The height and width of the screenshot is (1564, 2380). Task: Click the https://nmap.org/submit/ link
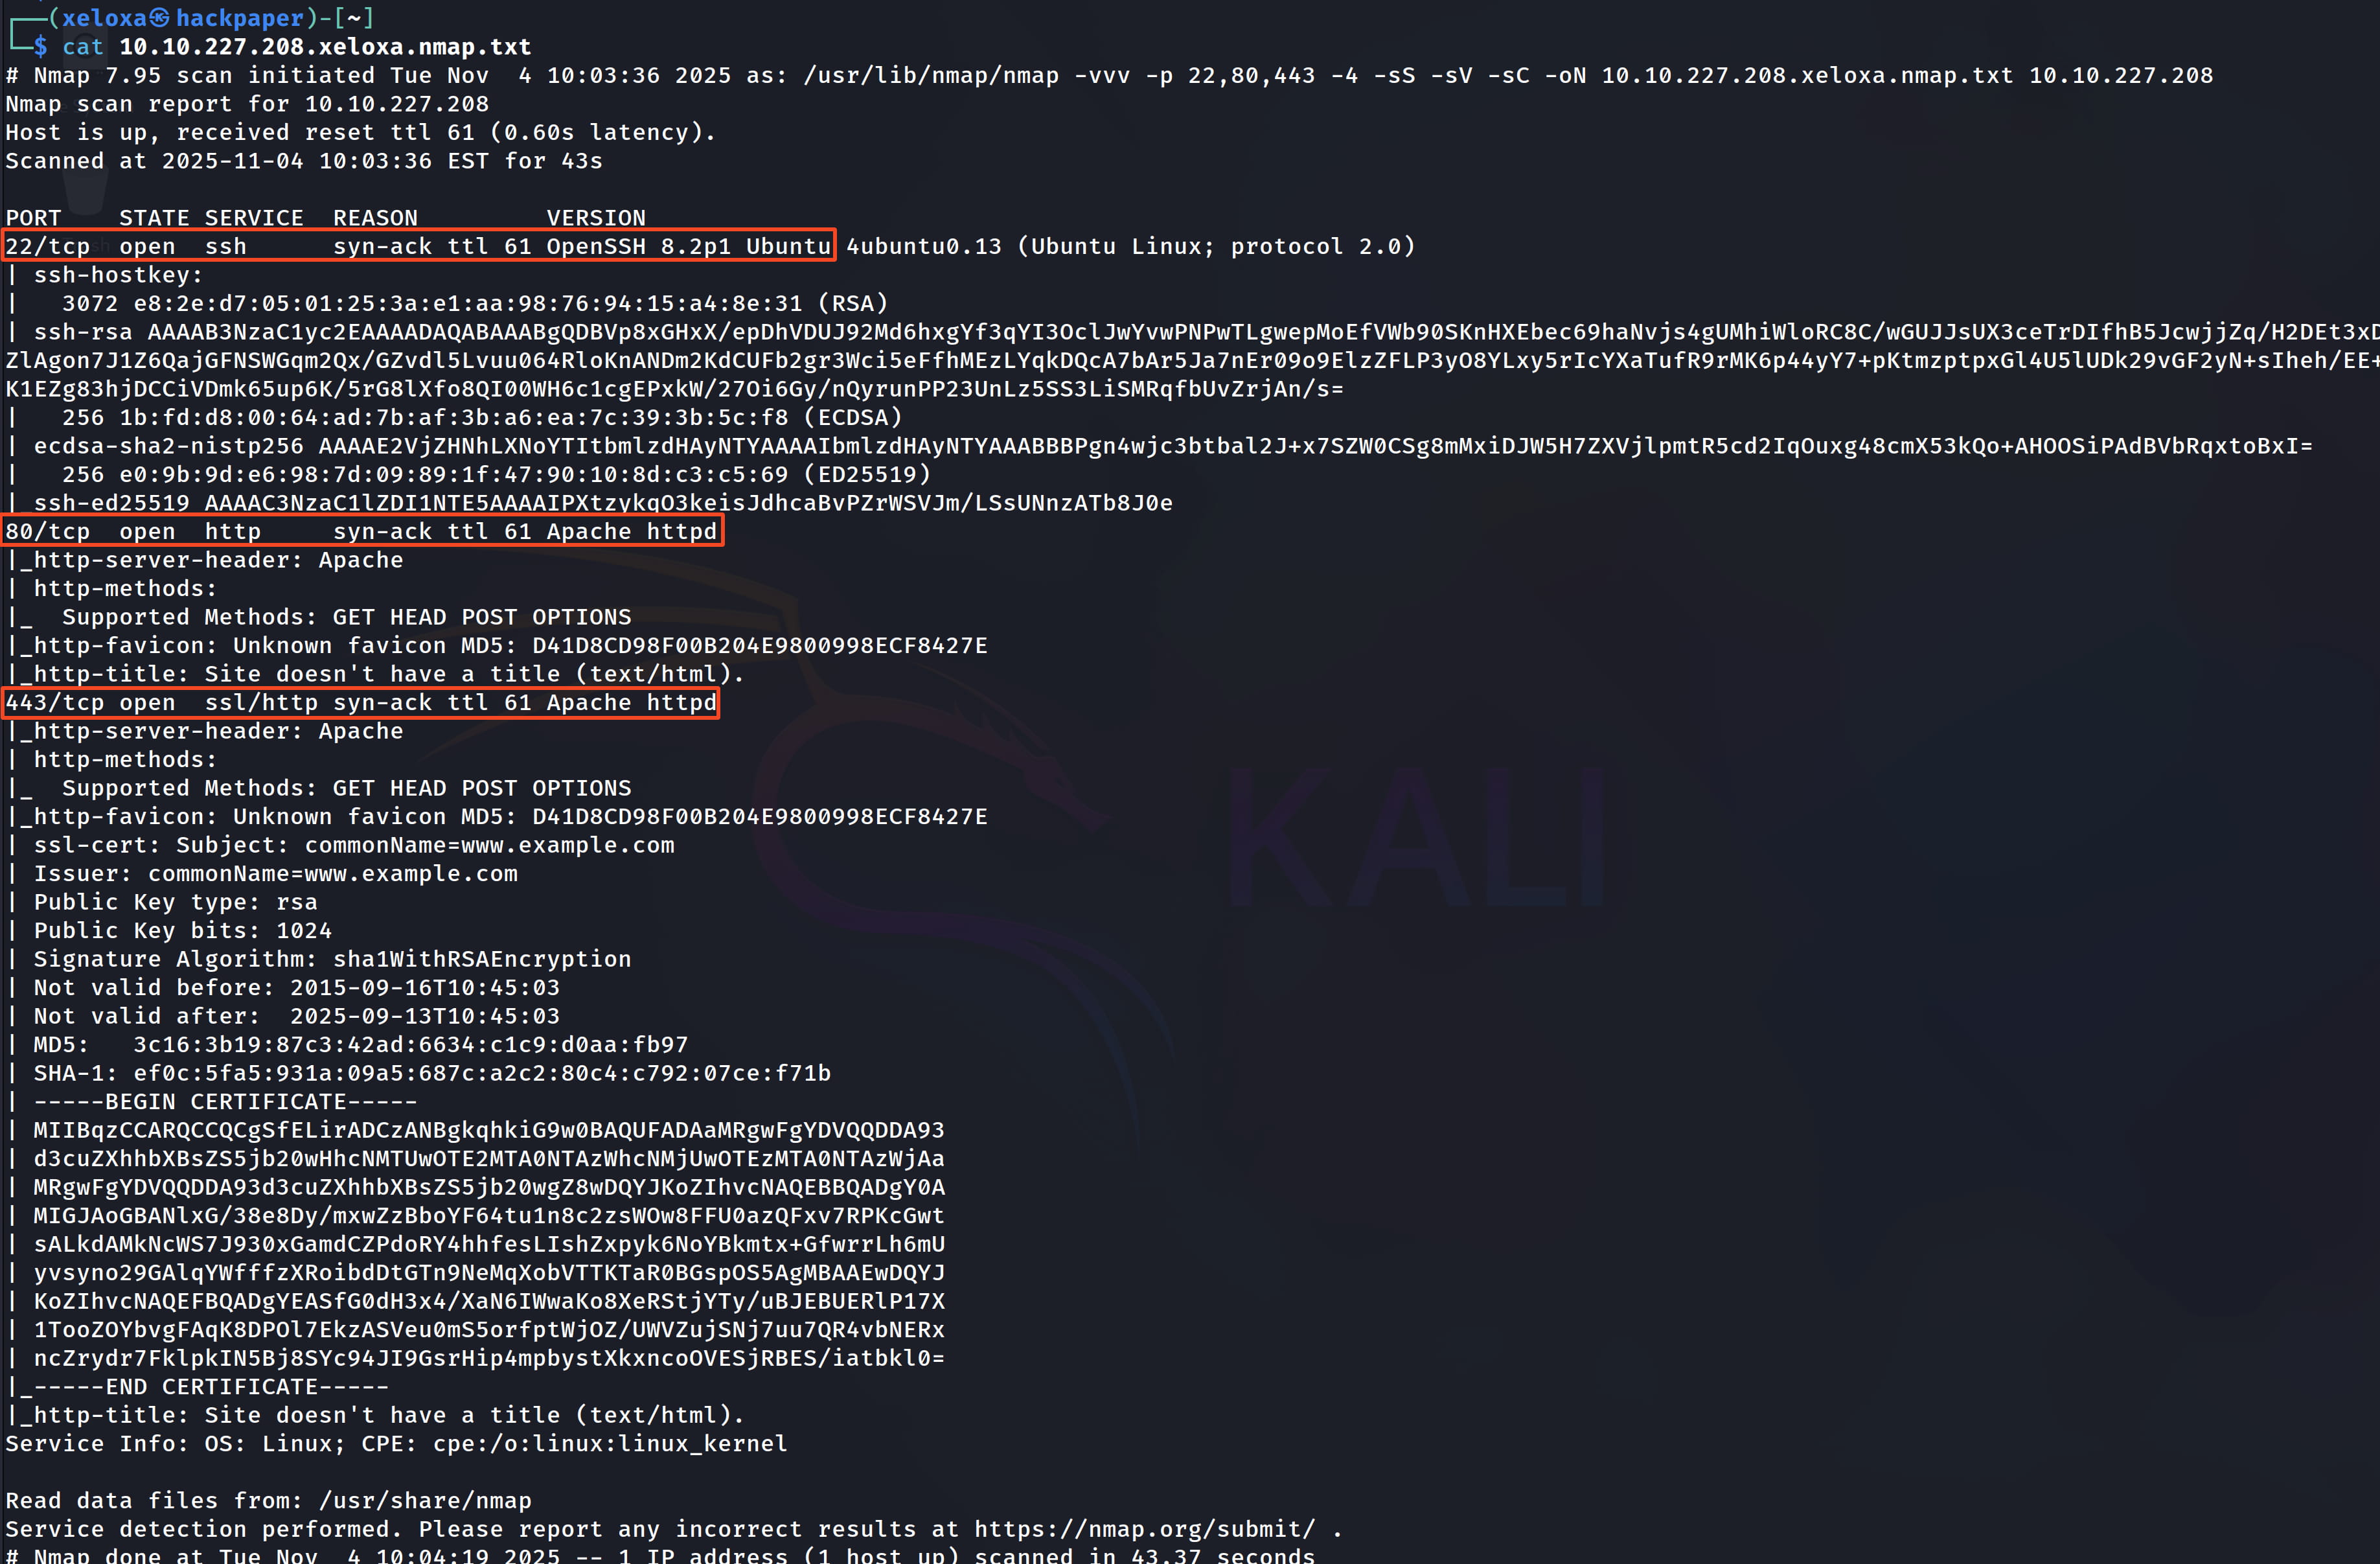point(1145,1529)
